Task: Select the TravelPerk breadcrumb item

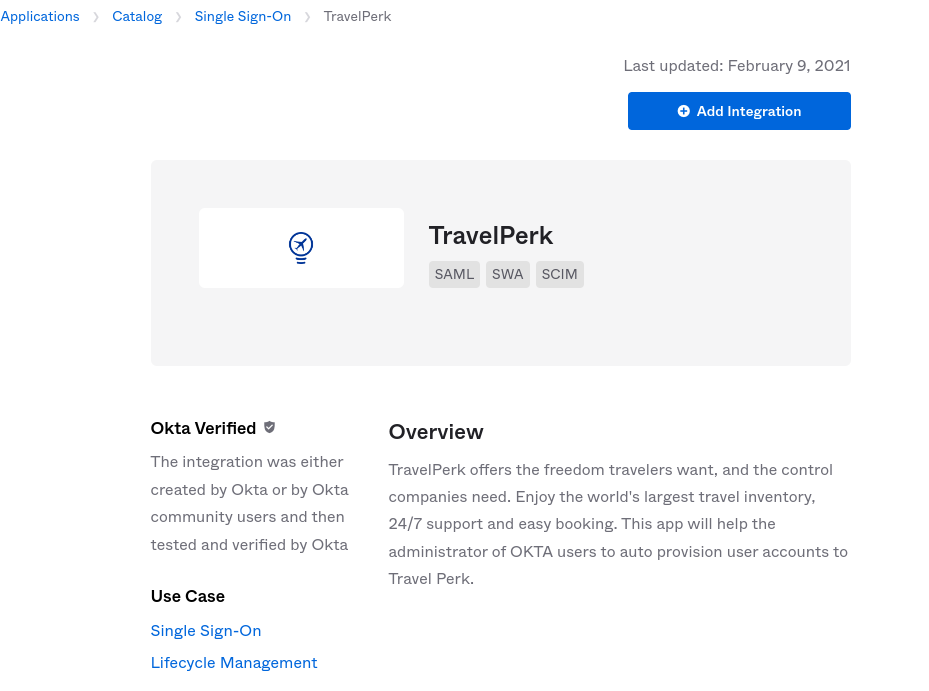Action: [x=357, y=17]
